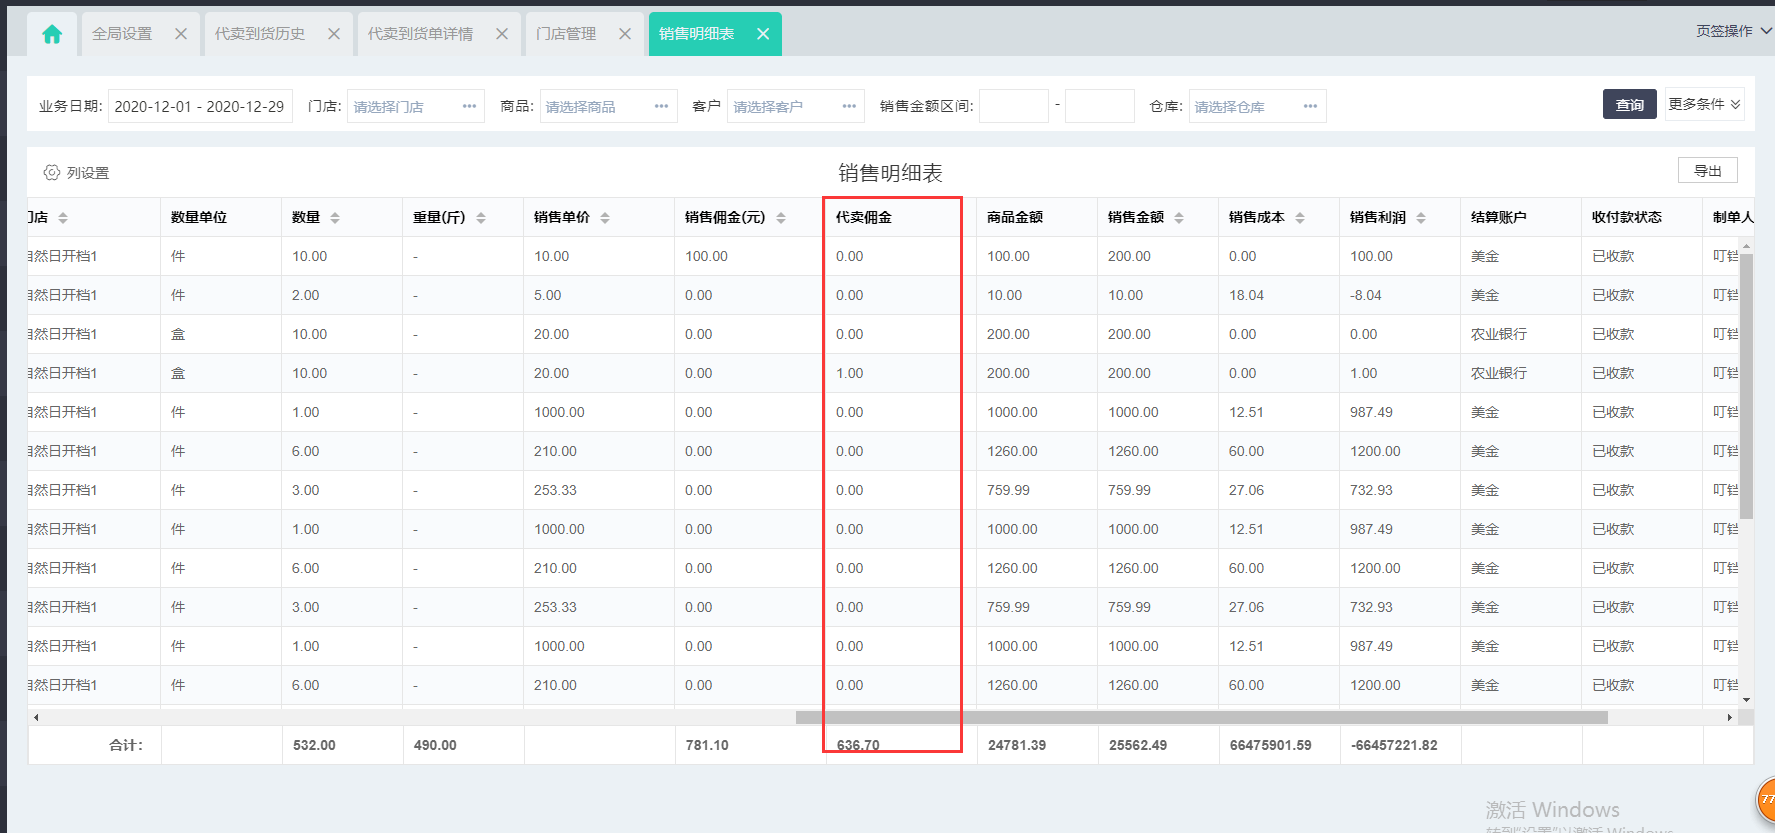Screen dimensions: 1775x833
Task: Export the table with 导出
Action: 1707,171
